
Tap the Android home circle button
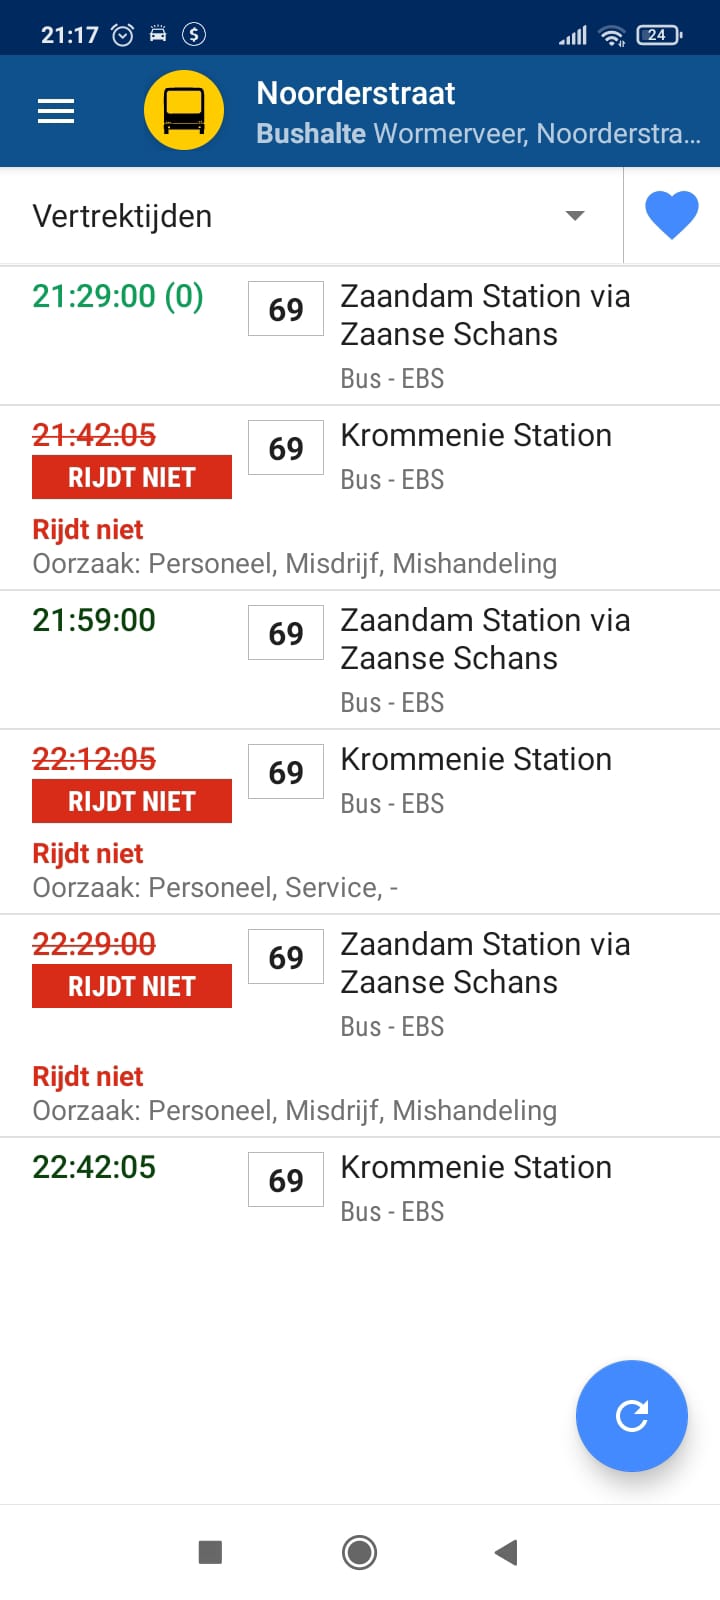[360, 1552]
